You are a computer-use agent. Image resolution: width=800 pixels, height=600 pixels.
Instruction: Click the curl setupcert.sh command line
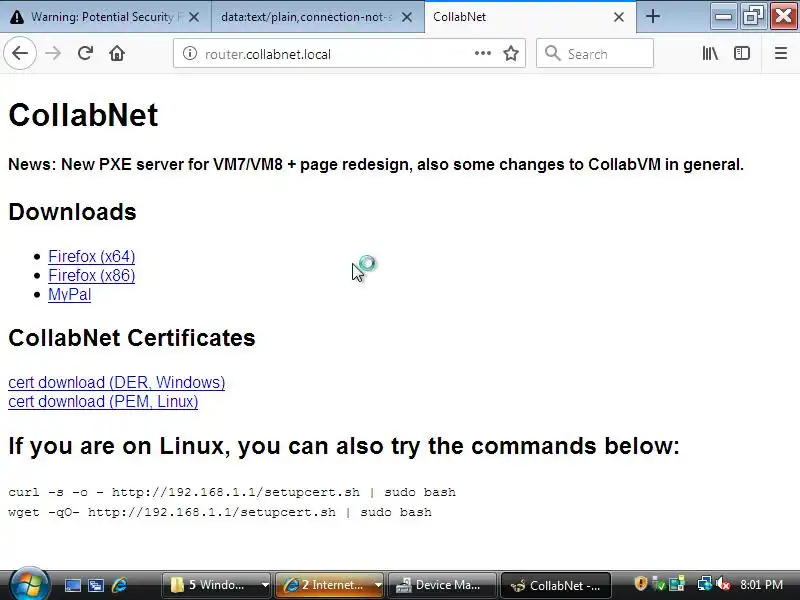tap(232, 492)
